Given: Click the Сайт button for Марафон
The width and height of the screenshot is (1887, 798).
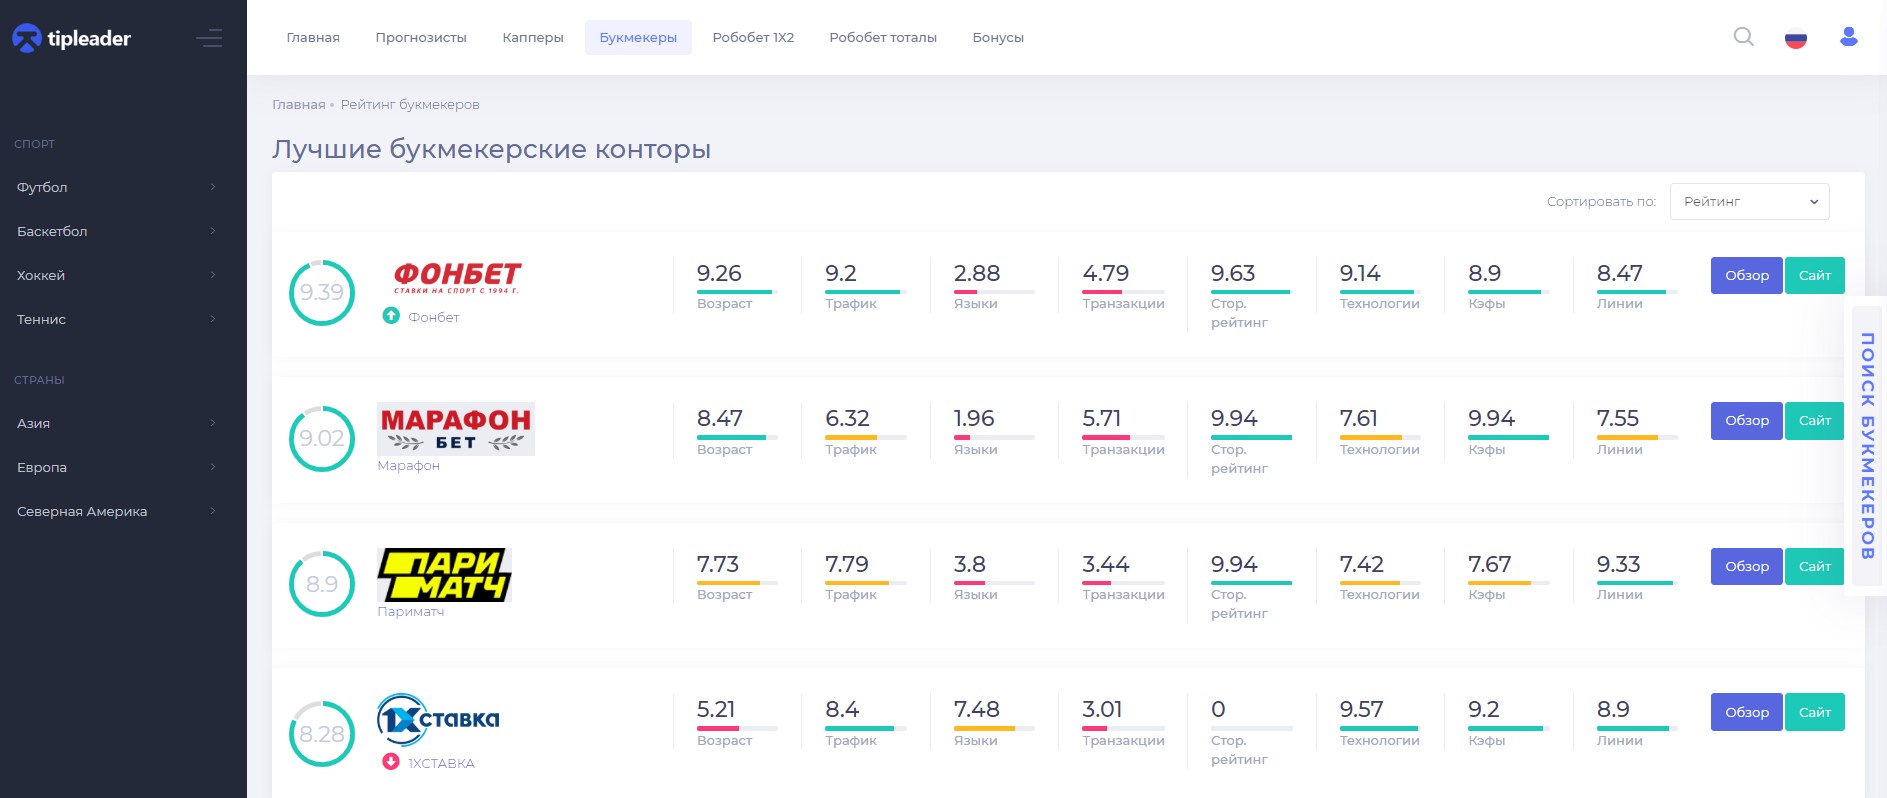Looking at the screenshot, I should click(1815, 420).
